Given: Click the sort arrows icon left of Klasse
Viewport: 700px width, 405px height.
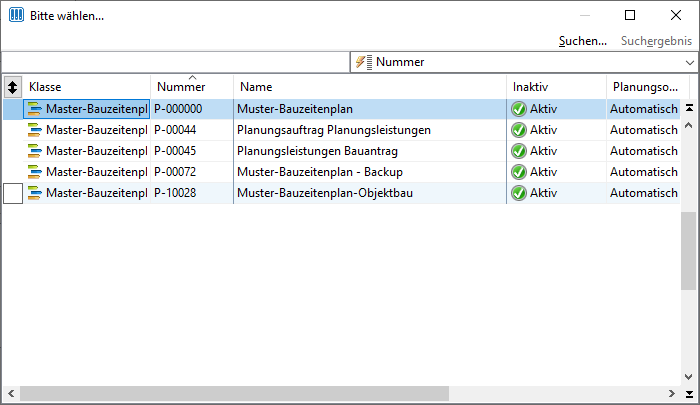Looking at the screenshot, I should [x=12, y=87].
